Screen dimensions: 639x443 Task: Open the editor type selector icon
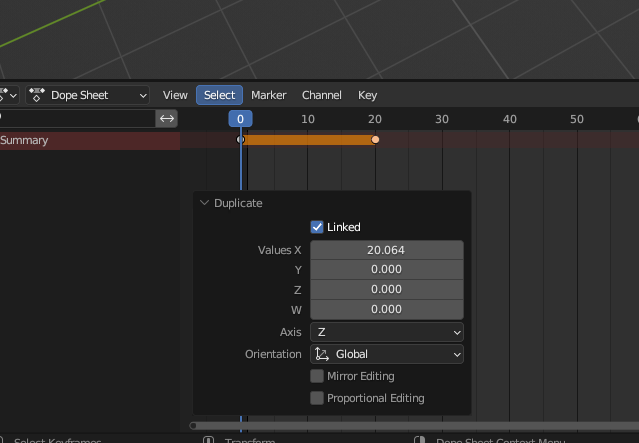coord(8,95)
